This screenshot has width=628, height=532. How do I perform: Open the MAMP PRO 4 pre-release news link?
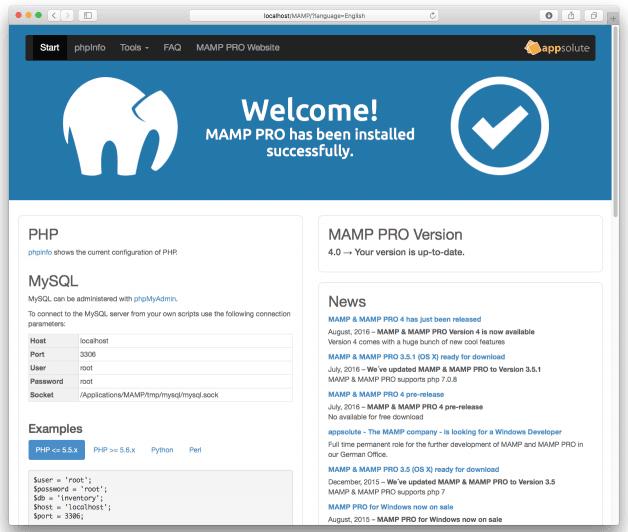[x=386, y=394]
